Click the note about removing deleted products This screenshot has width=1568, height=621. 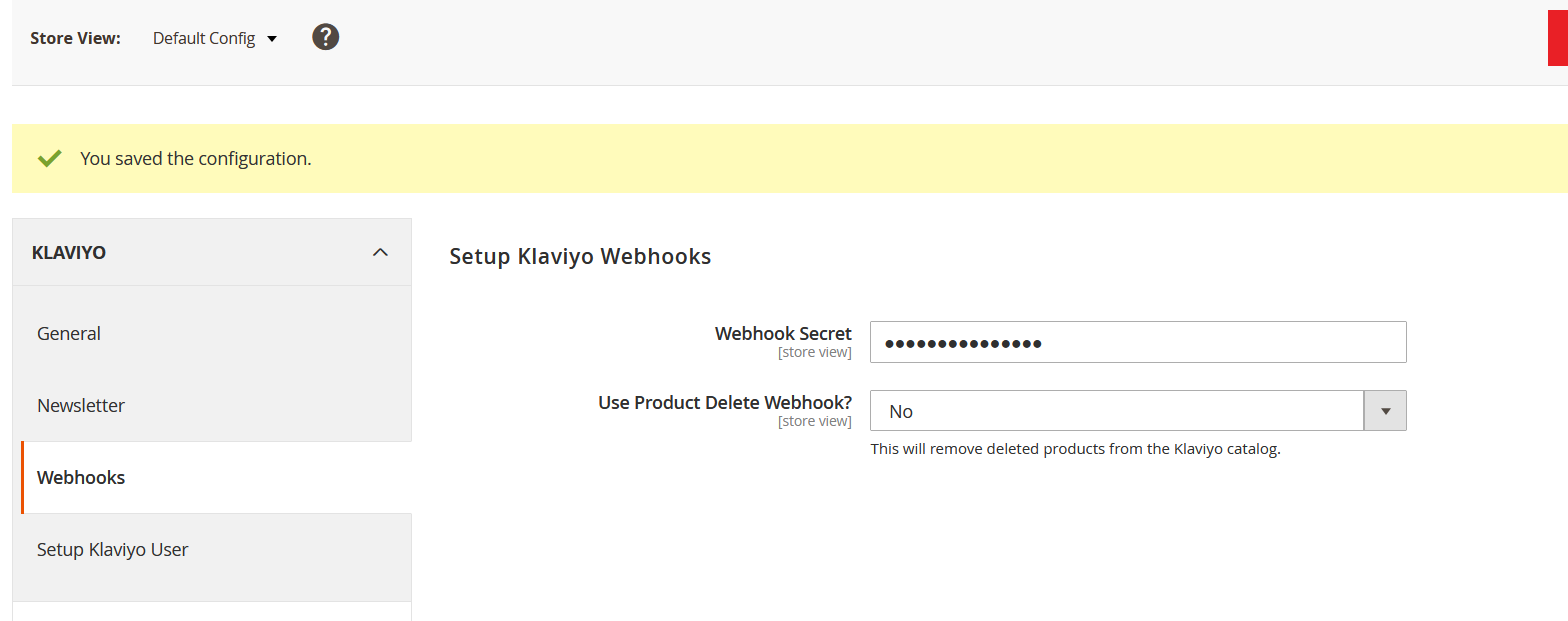1075,449
